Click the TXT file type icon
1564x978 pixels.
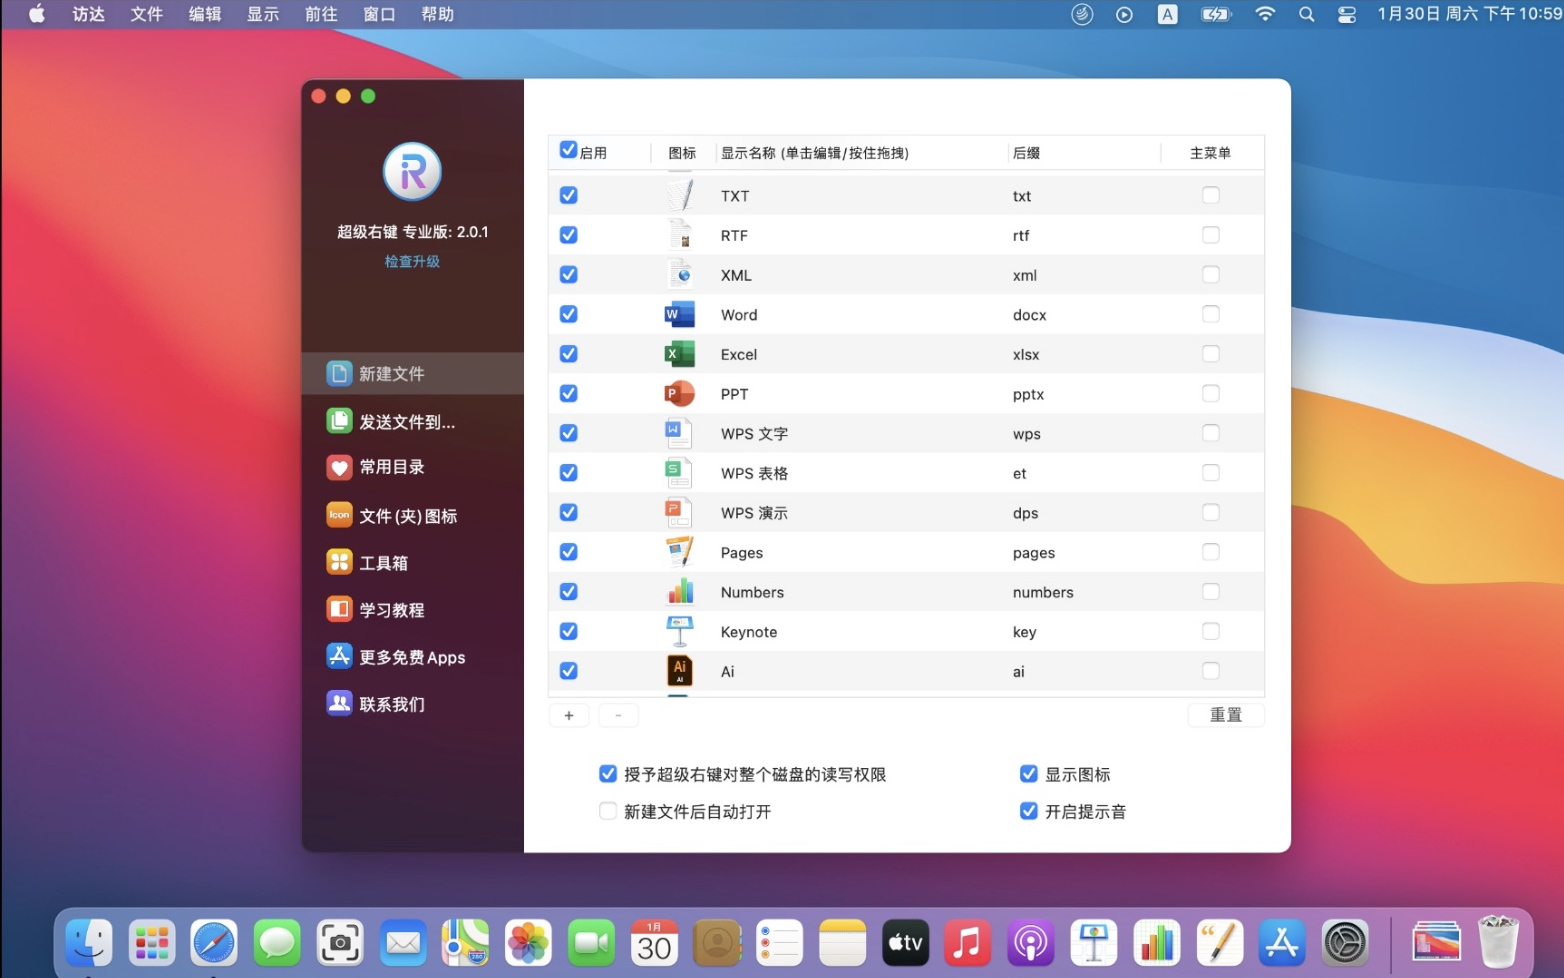680,195
